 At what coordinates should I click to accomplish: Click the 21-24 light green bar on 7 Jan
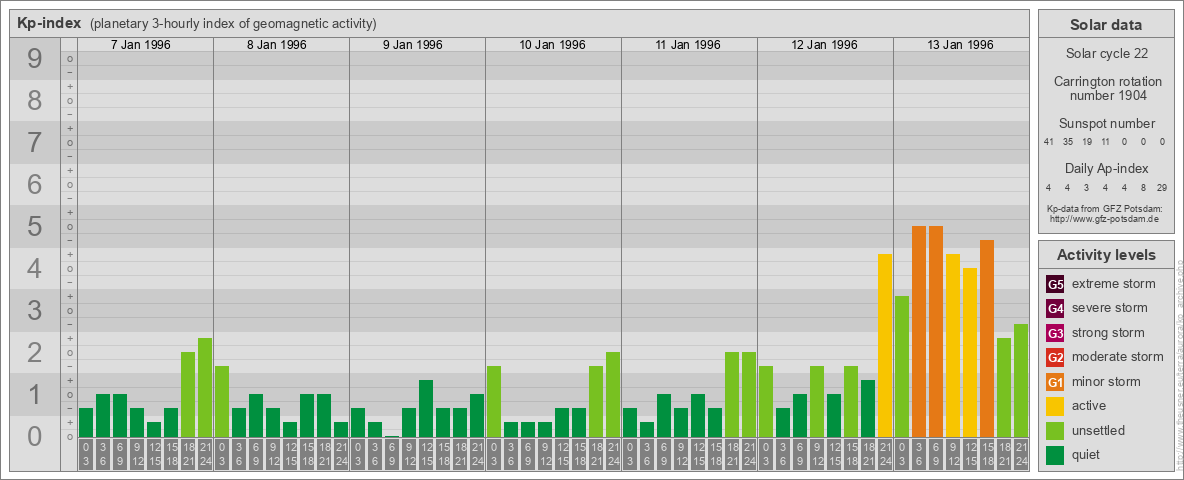tap(205, 387)
